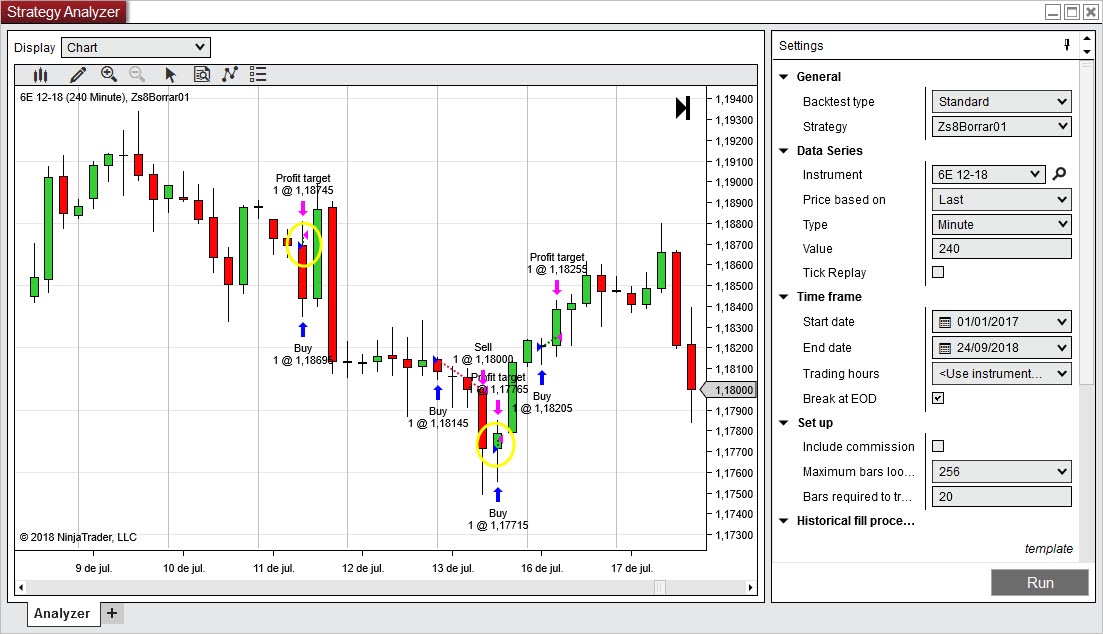Open the Indicators line-graph icon

pos(230,75)
